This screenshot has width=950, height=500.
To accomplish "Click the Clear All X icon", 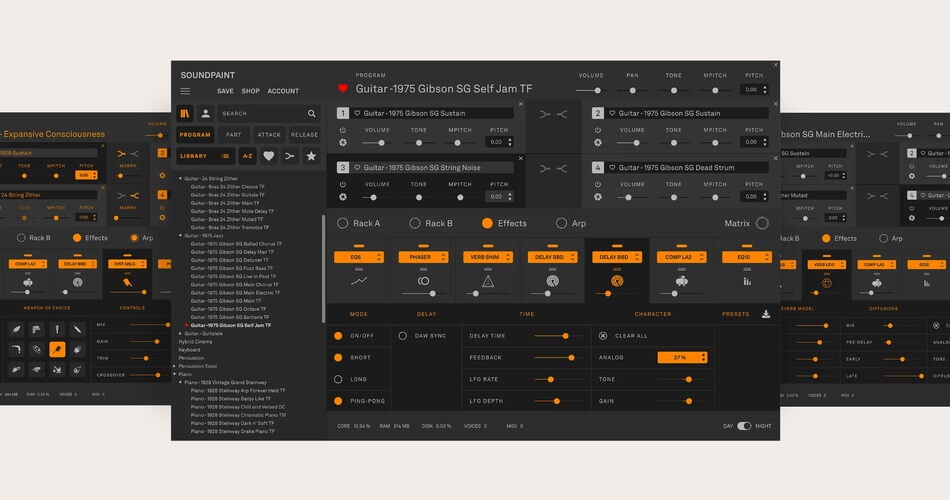I will click(603, 336).
